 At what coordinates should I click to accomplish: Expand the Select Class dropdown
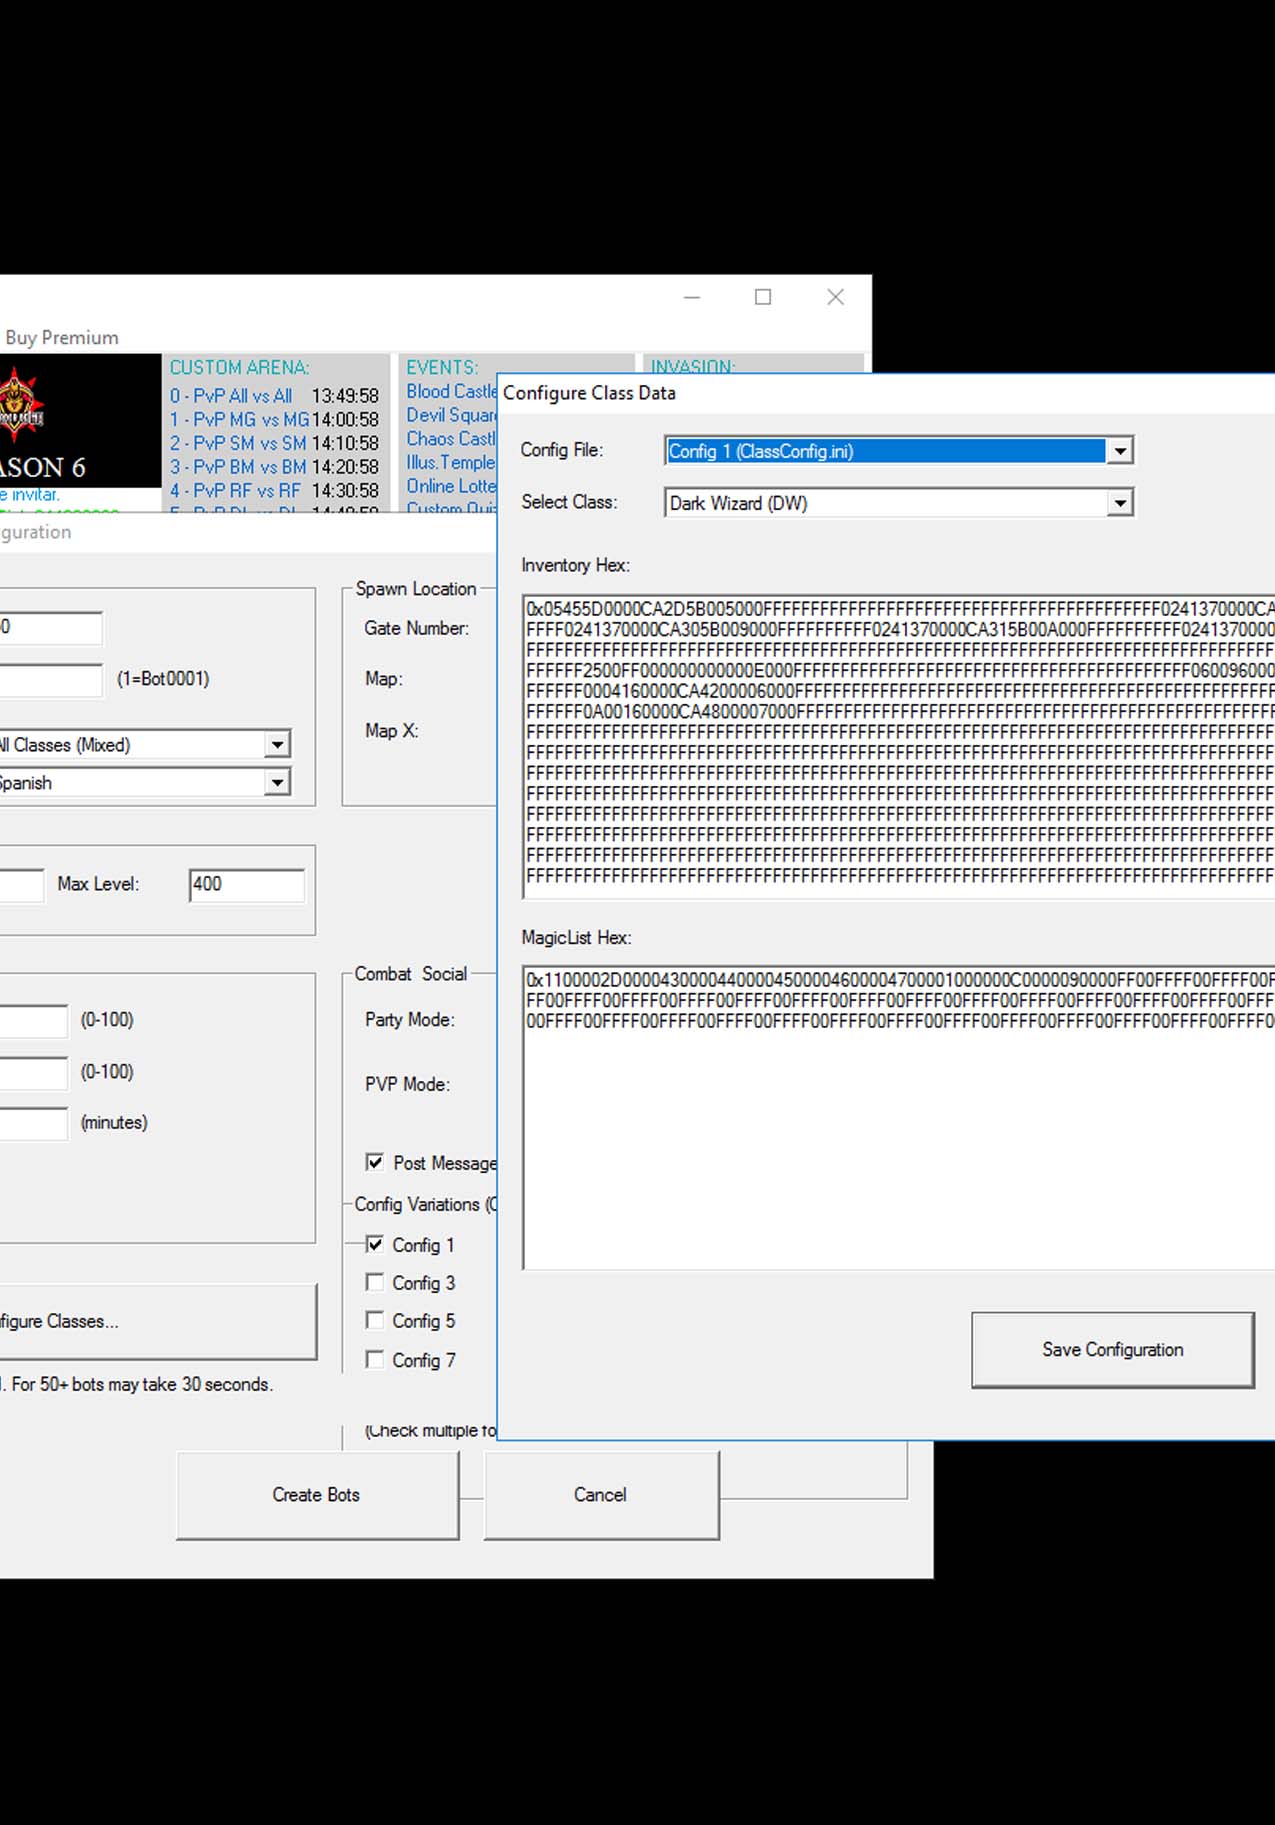pyautogui.click(x=1120, y=503)
